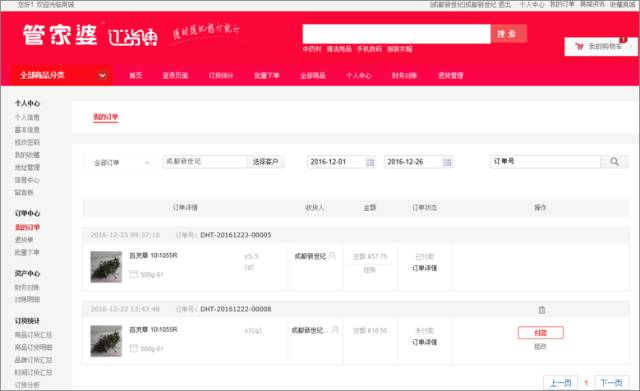Focus the 订单号 search input
This screenshot has width=640, height=391.
click(545, 162)
